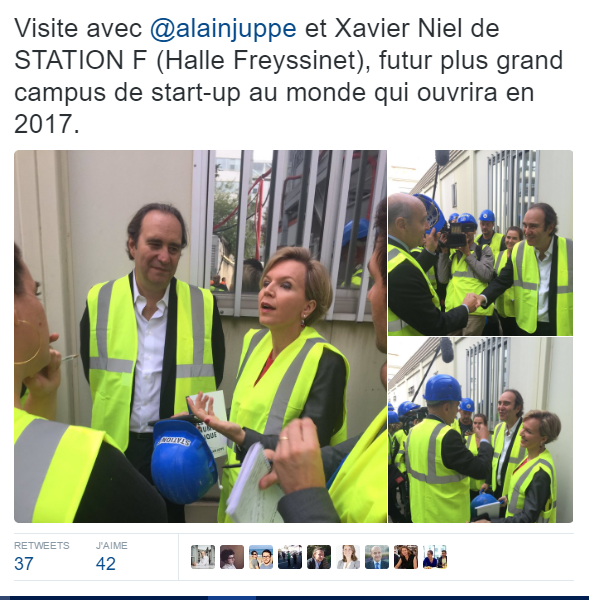Click the blue STATION helmet in the main photo
The width and height of the screenshot is (589, 600).
pyautogui.click(x=184, y=462)
